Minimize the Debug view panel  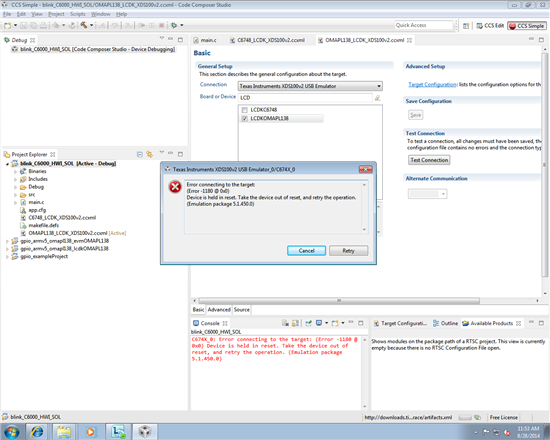pyautogui.click(x=170, y=39)
